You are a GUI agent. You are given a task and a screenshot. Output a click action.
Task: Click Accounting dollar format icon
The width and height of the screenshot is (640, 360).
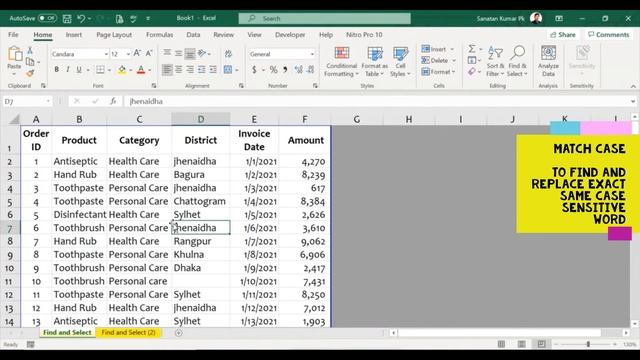pyautogui.click(x=254, y=70)
